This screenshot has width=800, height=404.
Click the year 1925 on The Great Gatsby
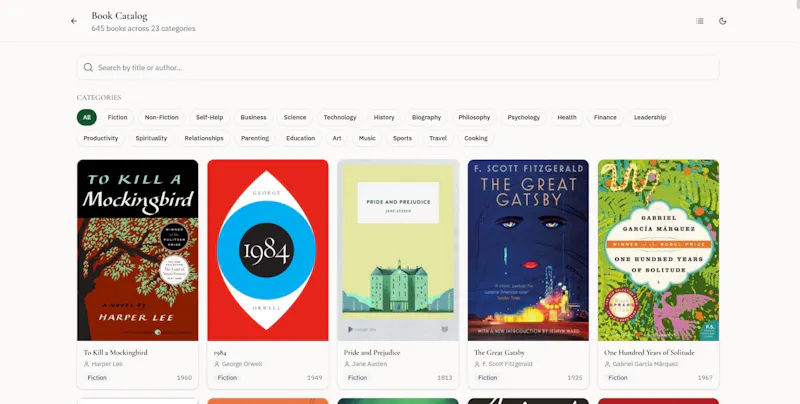pos(574,378)
